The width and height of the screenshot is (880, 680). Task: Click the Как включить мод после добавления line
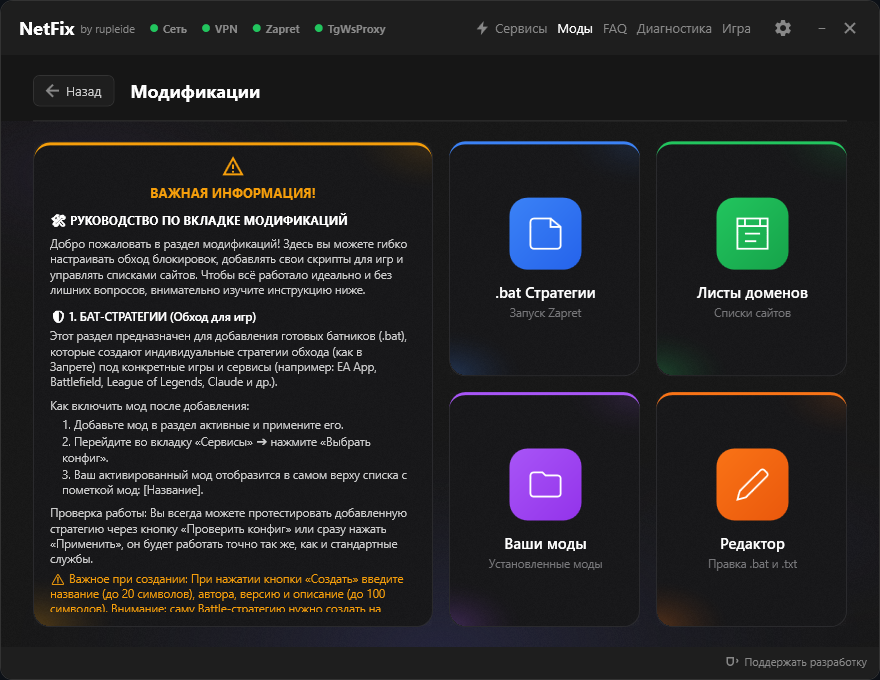pos(150,406)
